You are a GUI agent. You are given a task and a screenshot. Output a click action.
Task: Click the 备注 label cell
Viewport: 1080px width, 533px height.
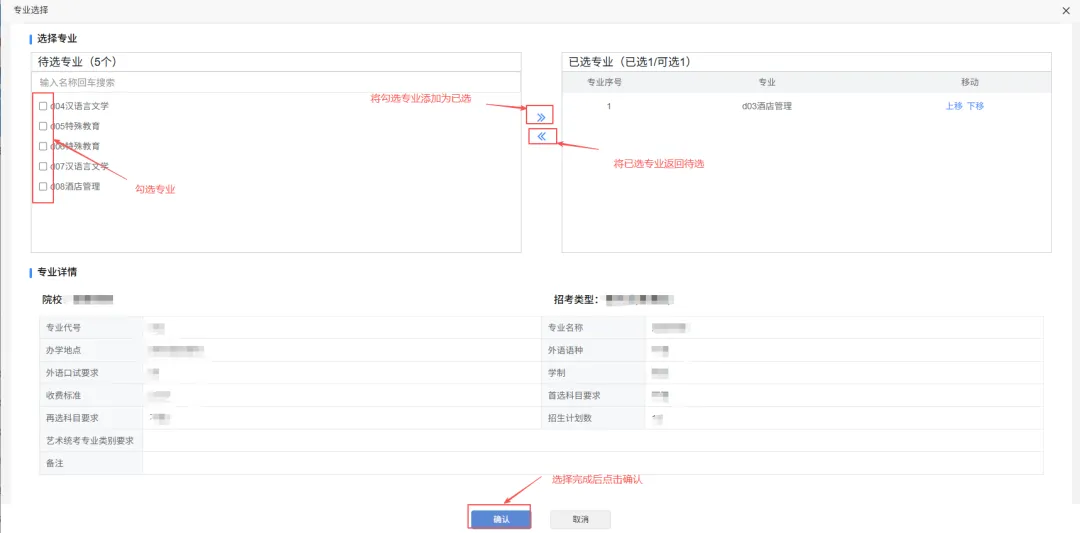[x=91, y=463]
